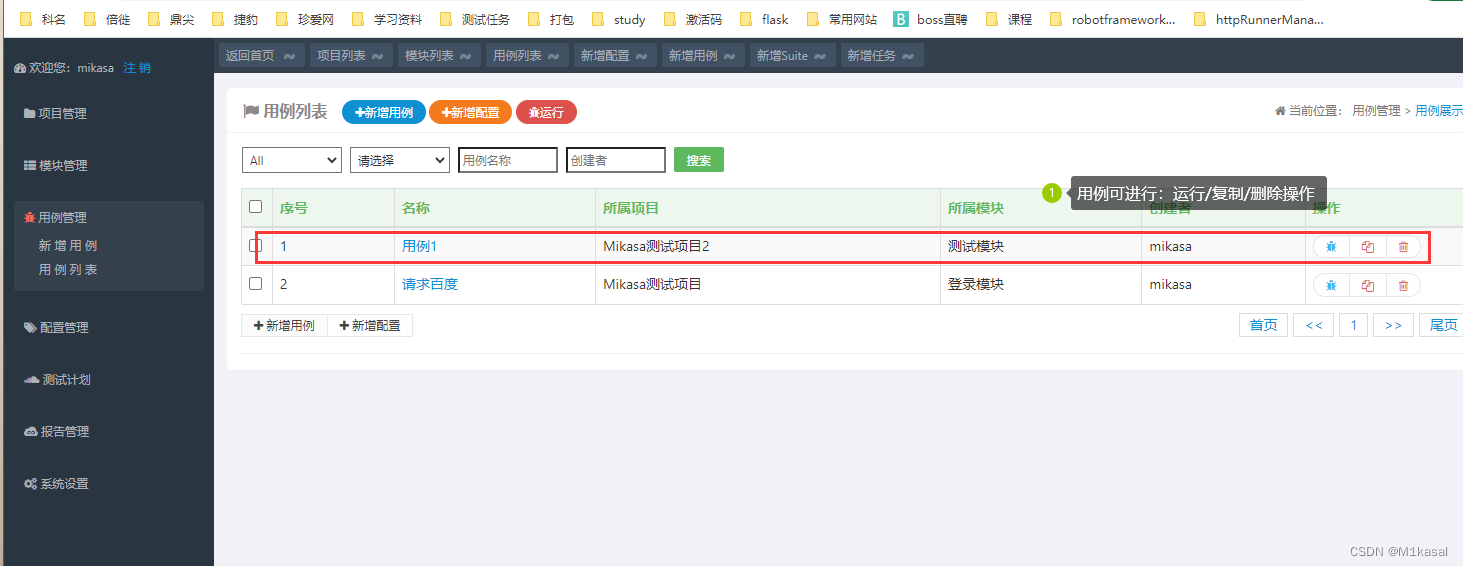Click the blue +新增用例 button
The height and width of the screenshot is (566, 1463).
pyautogui.click(x=384, y=113)
